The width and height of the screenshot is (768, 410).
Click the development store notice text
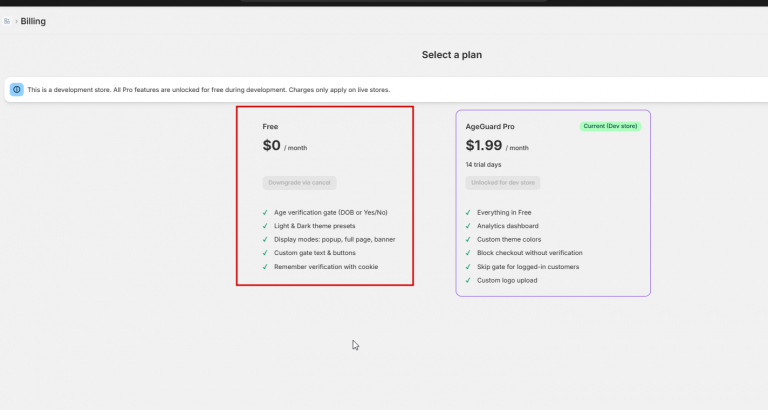click(209, 90)
